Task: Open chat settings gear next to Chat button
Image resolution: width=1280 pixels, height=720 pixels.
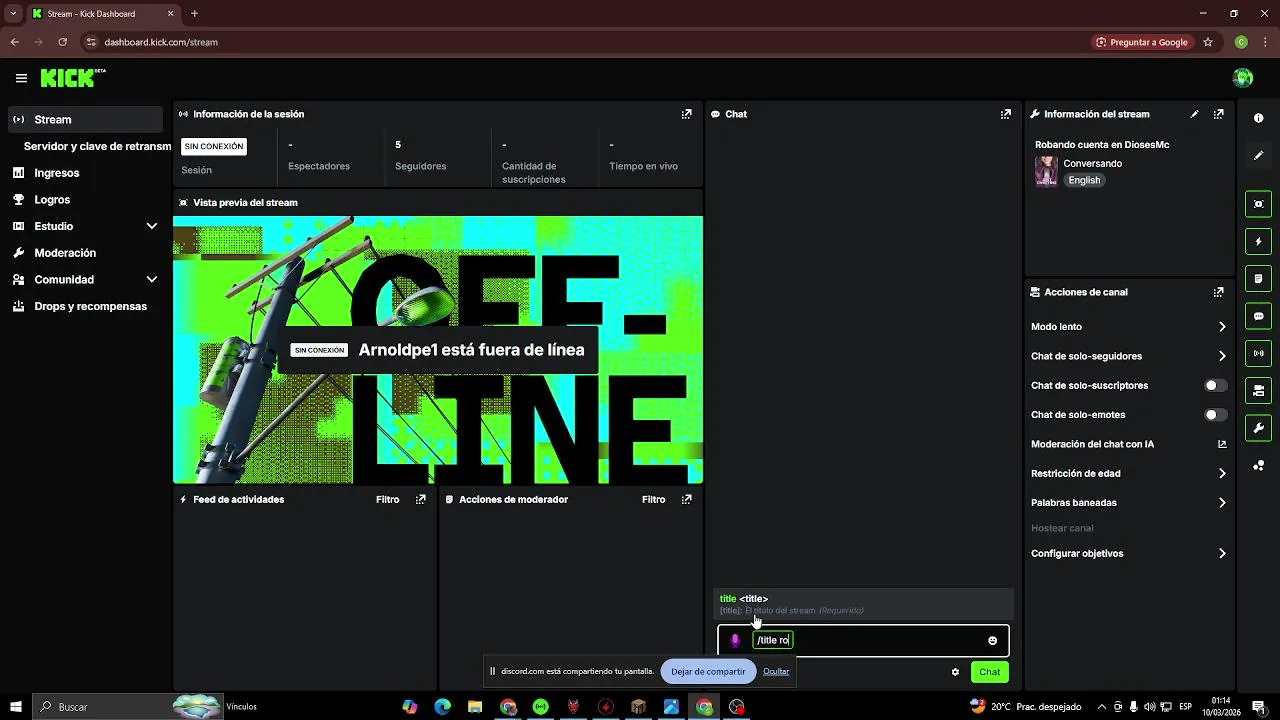Action: pos(955,672)
